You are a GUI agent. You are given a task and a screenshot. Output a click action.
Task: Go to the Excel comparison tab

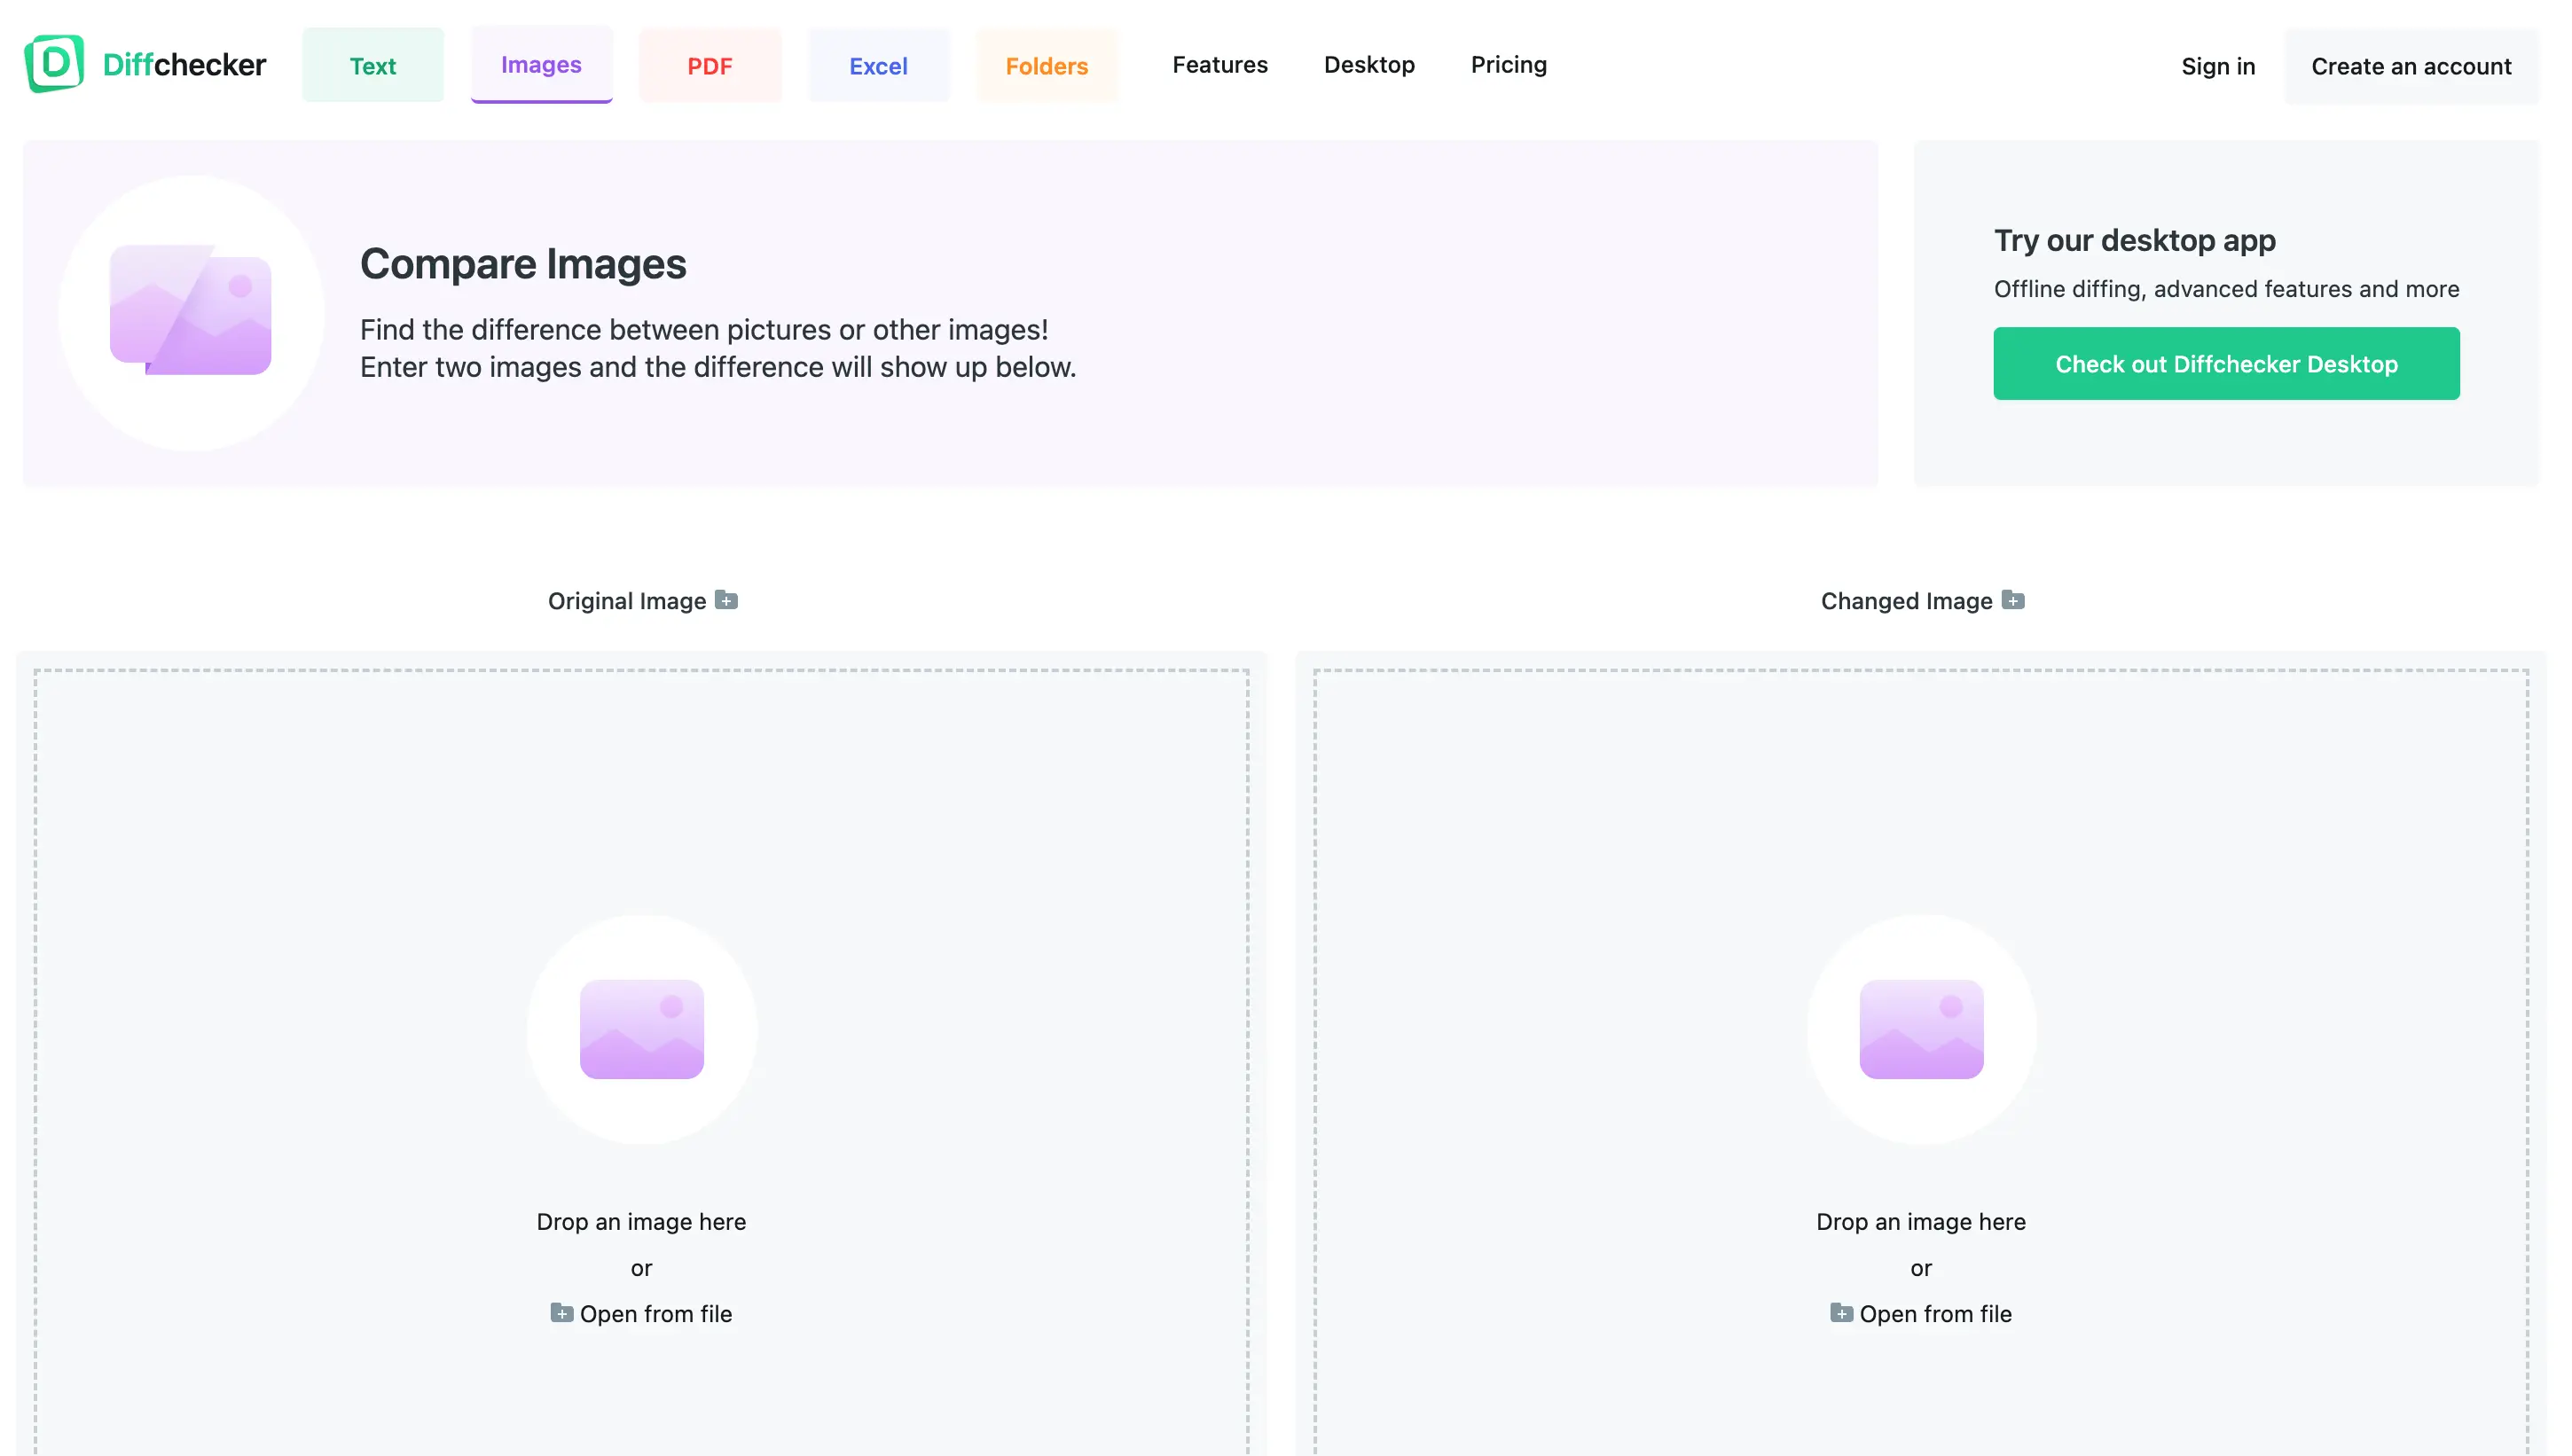pyautogui.click(x=878, y=66)
